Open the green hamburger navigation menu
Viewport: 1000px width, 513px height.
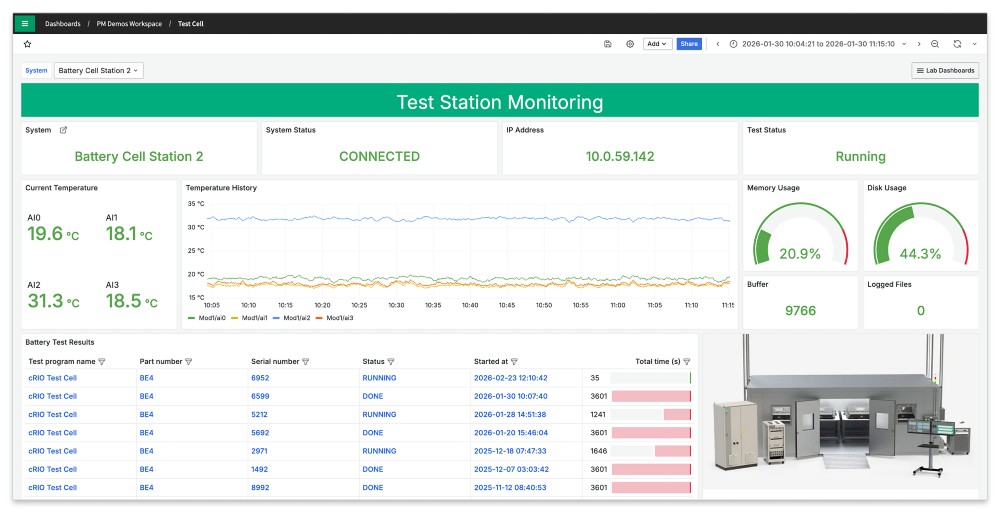pos(25,24)
